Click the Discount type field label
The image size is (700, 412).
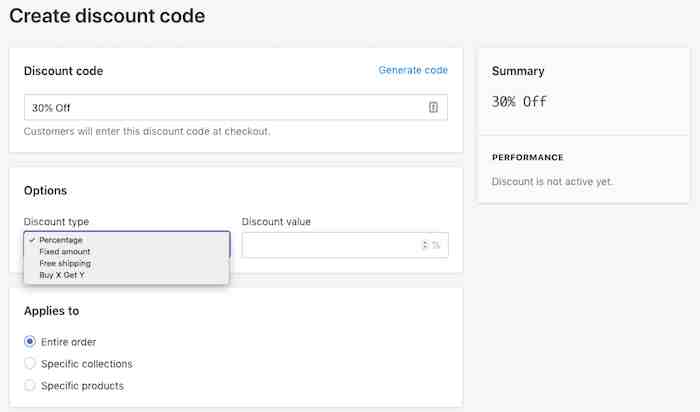(x=56, y=222)
